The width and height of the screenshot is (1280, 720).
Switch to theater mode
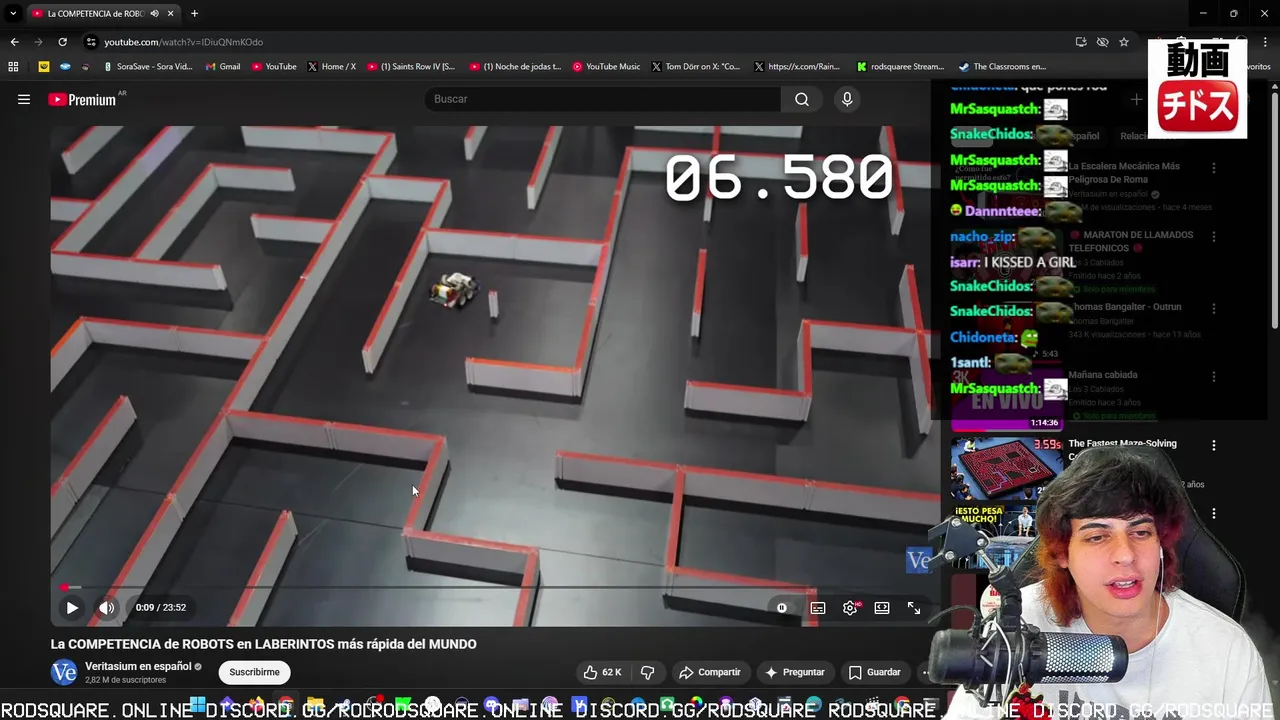click(882, 607)
